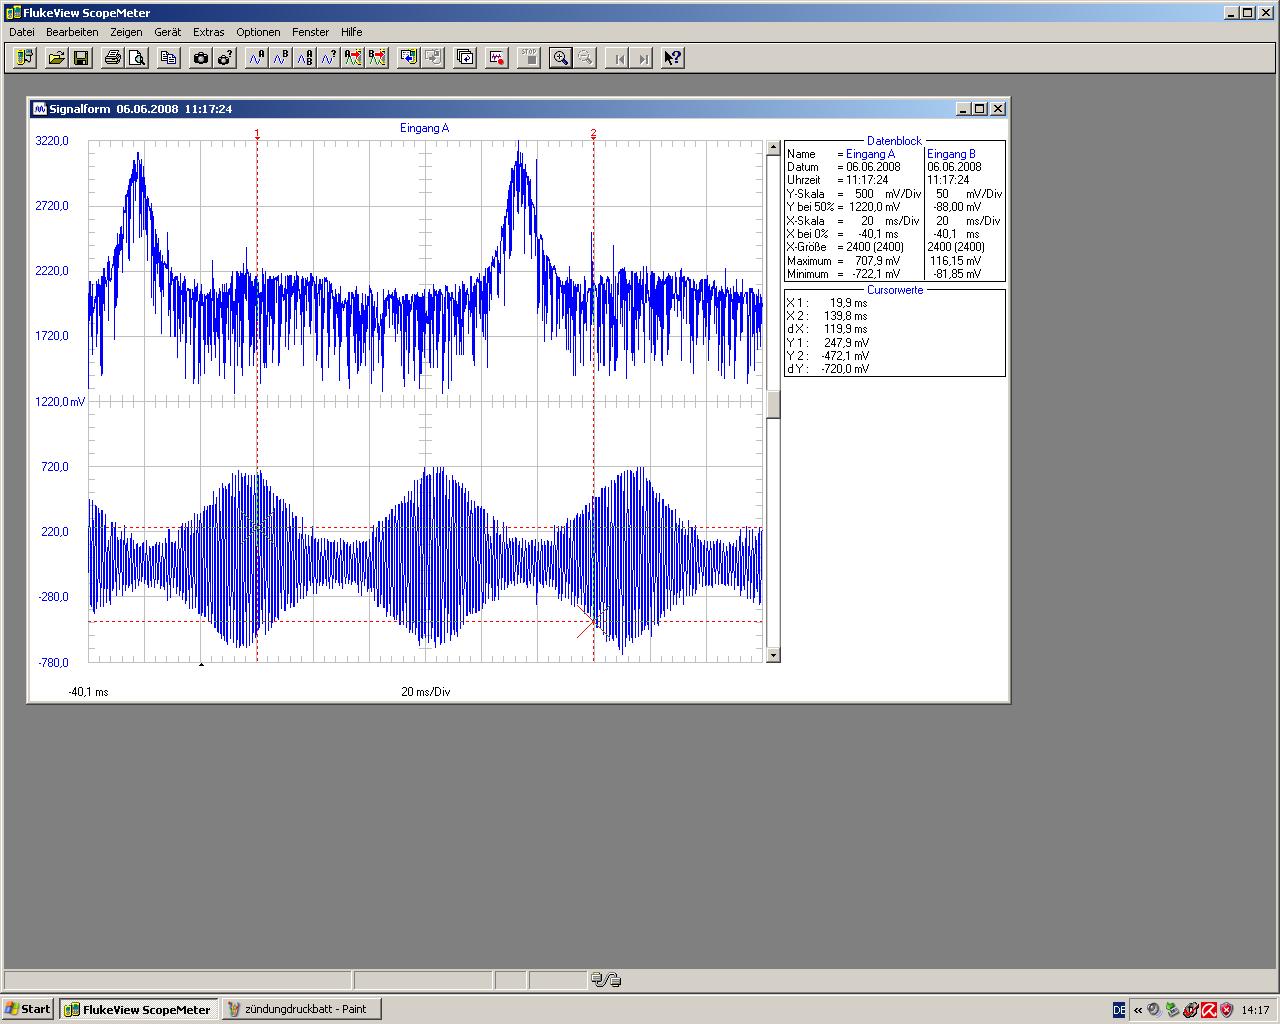This screenshot has height=1024, width=1280.
Task: Click the Open file folder icon
Action: pos(57,58)
